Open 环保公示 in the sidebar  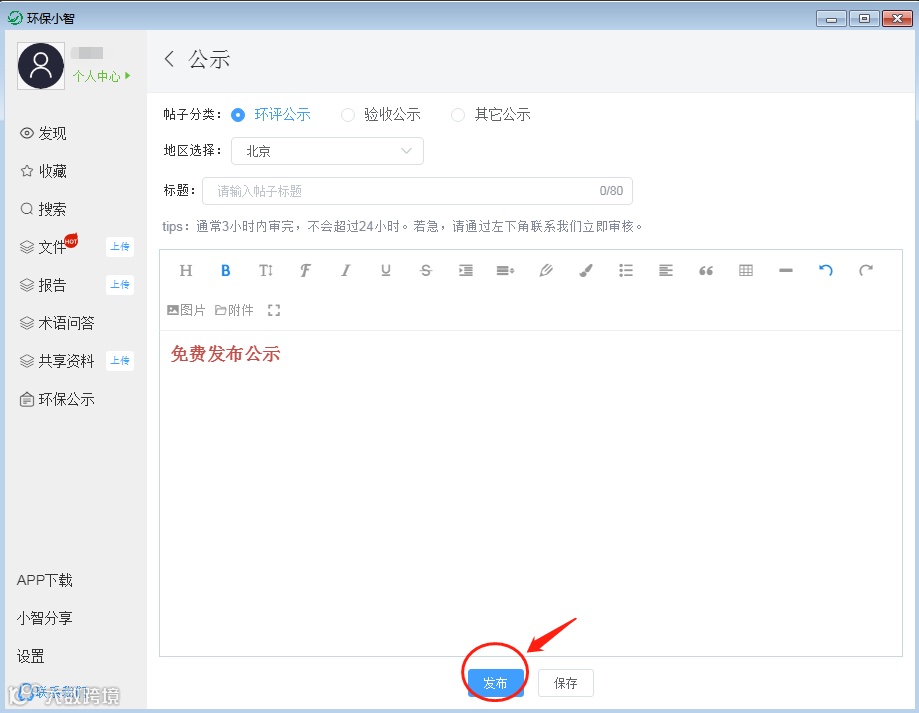[x=57, y=400]
